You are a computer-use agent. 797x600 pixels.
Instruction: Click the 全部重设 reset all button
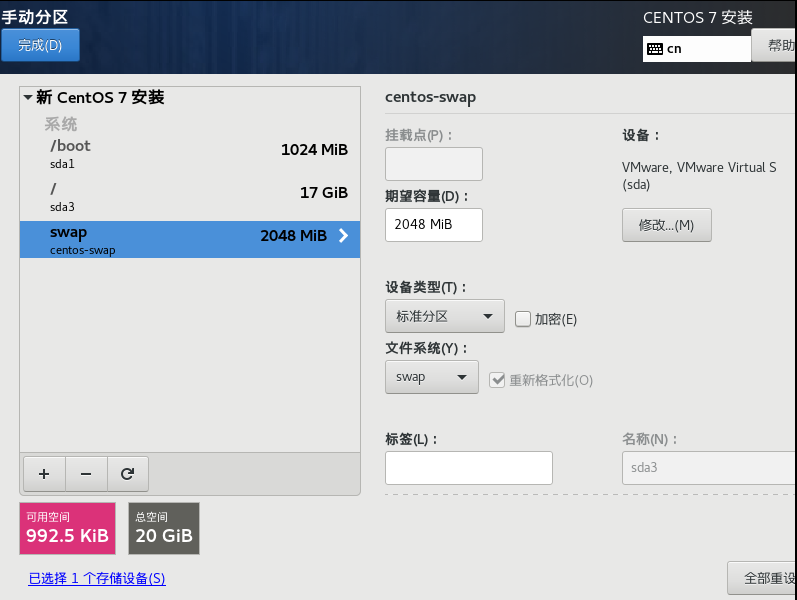[x=762, y=578]
